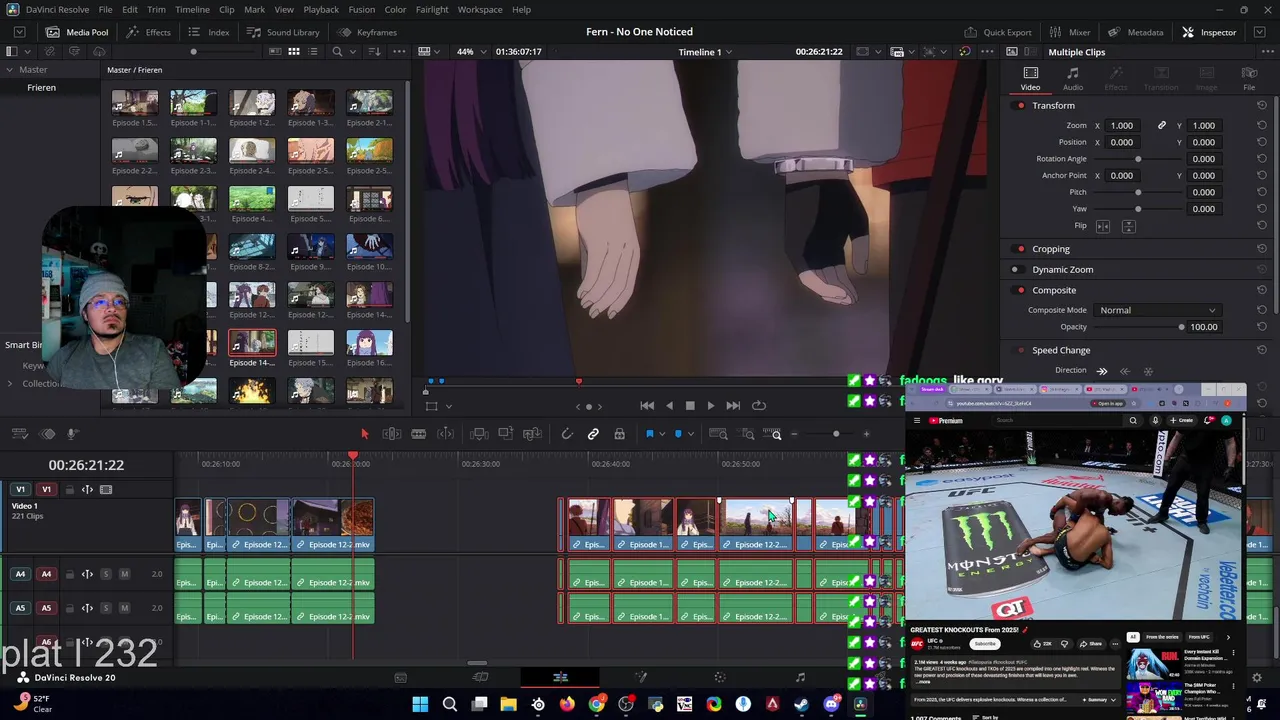Solo the A5 audio track
Image resolution: width=1280 pixels, height=720 pixels.
point(106,608)
